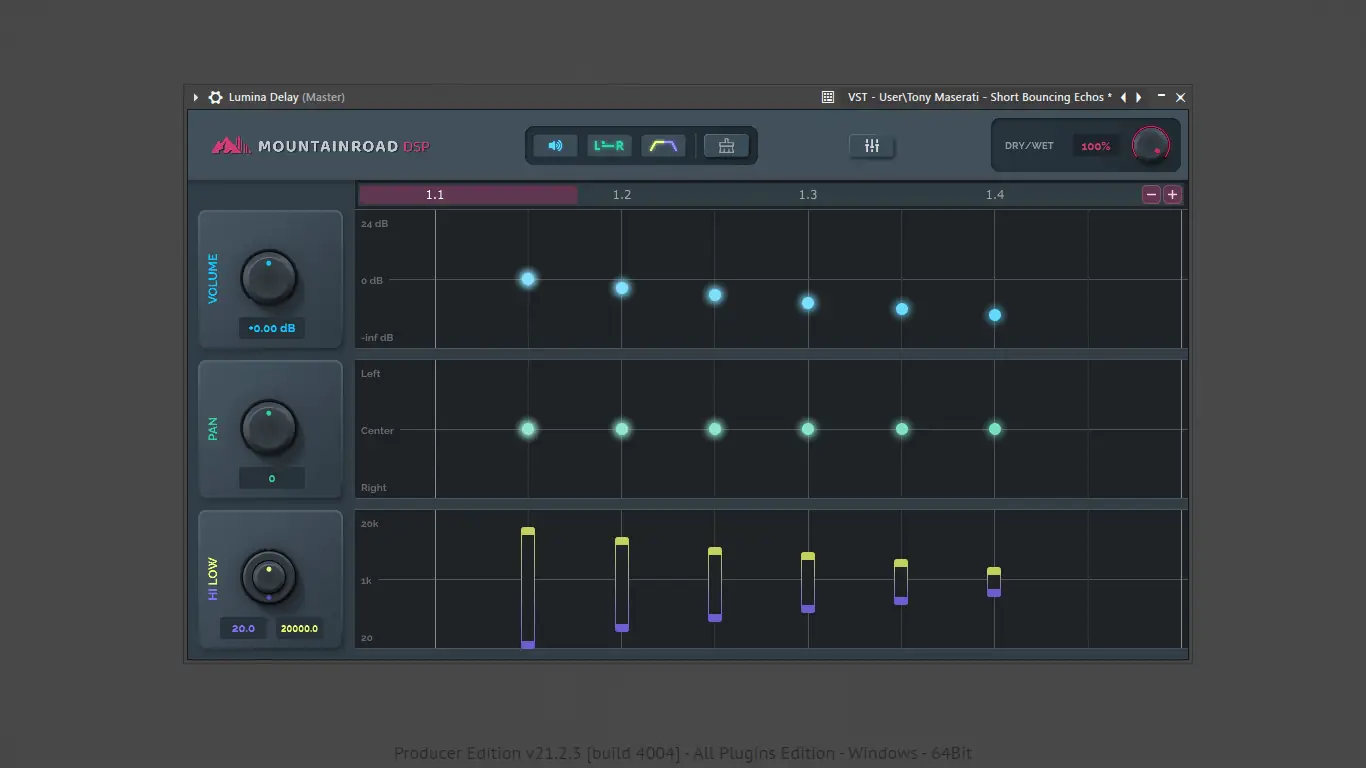
Task: Open the Tony Maserati preset selector
Action: click(980, 97)
